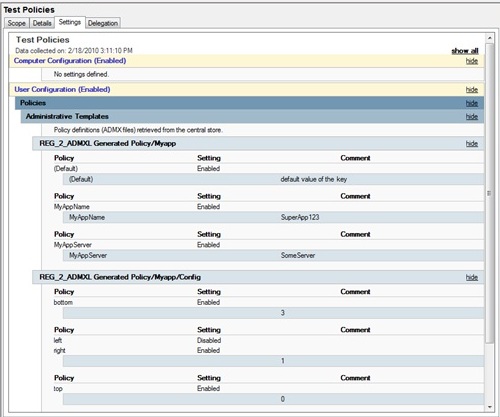Hide the User Configuration section
The width and height of the screenshot is (500, 417).
click(472, 90)
